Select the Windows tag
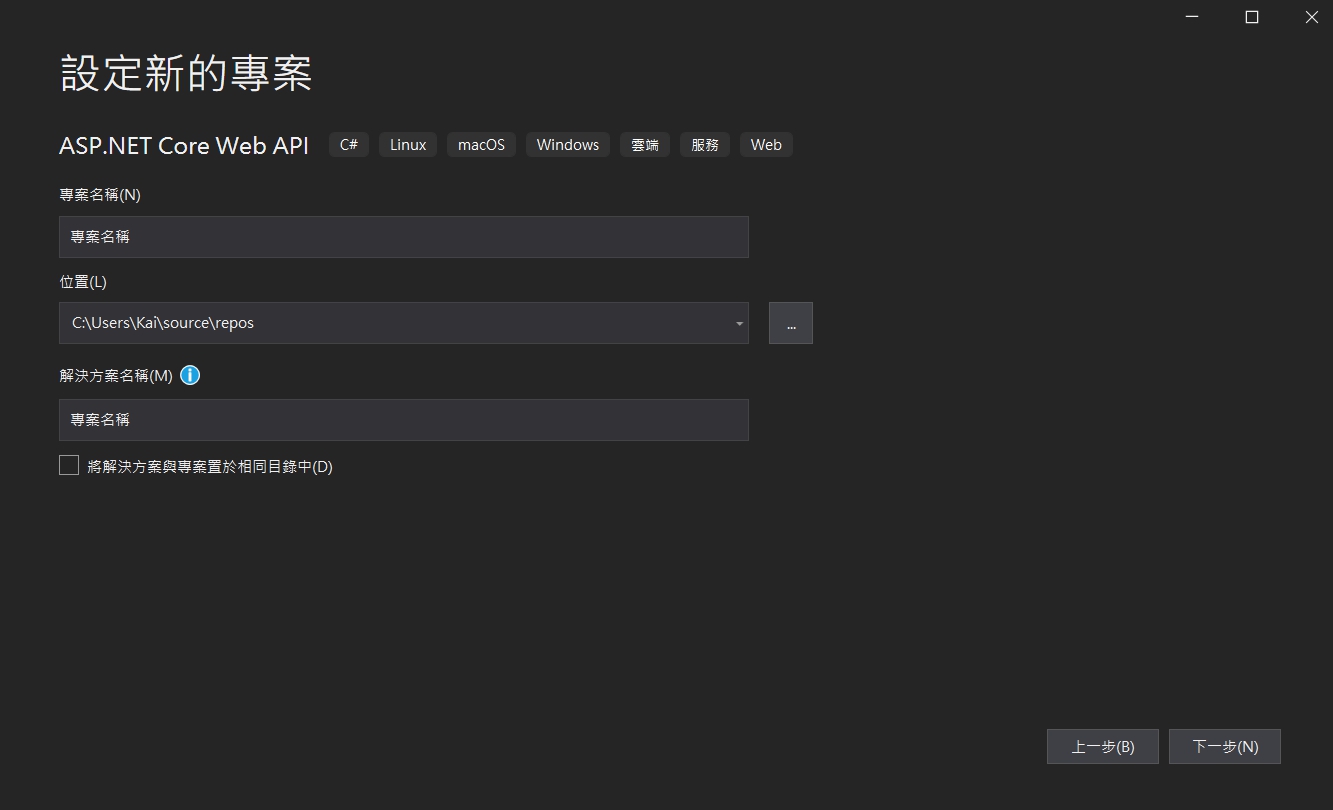1333x810 pixels. [567, 144]
